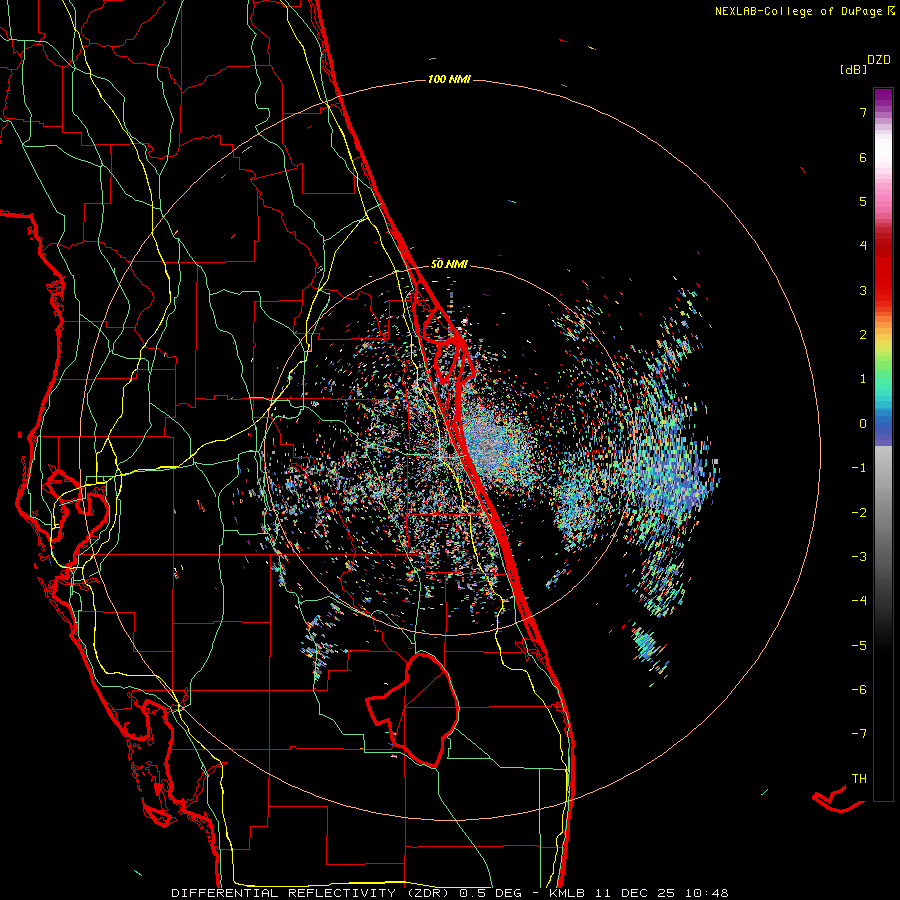900x900 pixels.
Task: Select the 100 NMI range ring label
Action: point(449,79)
